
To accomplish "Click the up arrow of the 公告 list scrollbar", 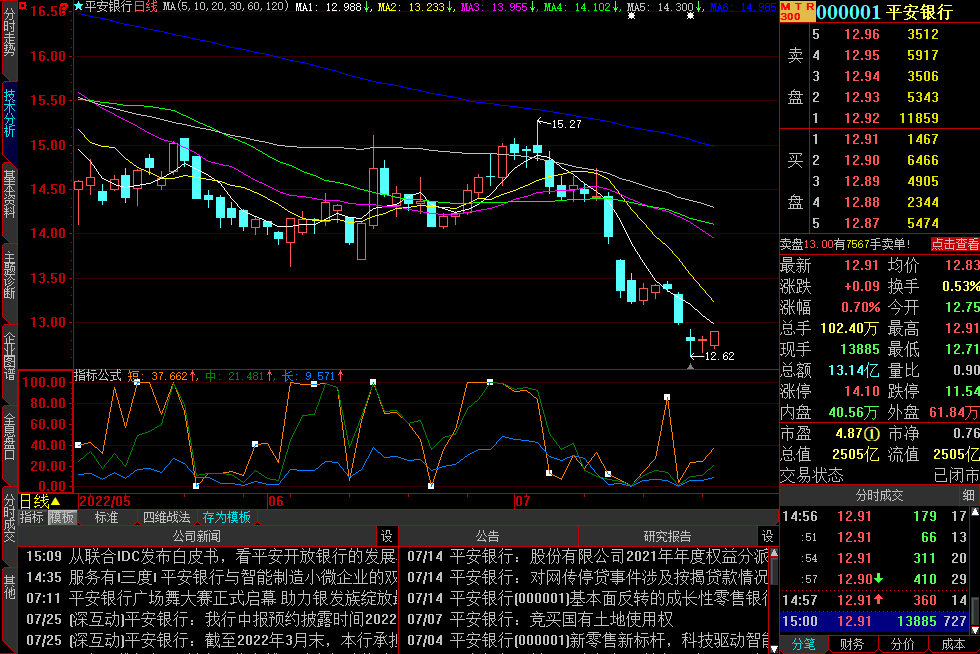I will [774, 553].
